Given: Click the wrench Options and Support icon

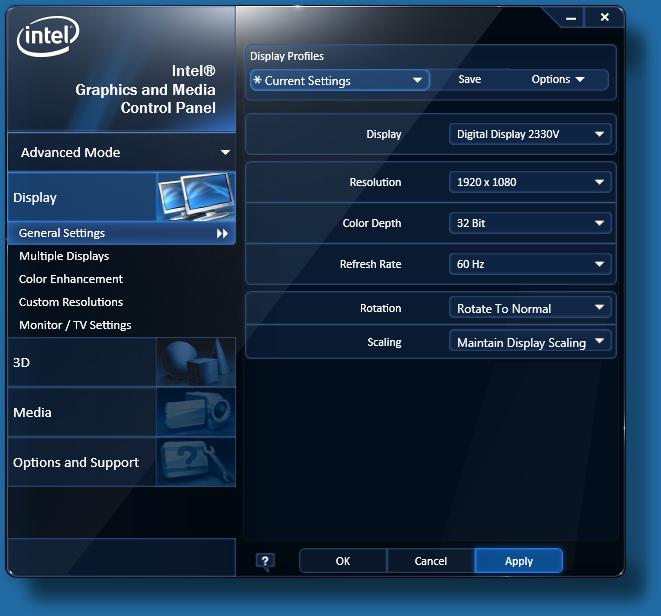Looking at the screenshot, I should (196, 462).
